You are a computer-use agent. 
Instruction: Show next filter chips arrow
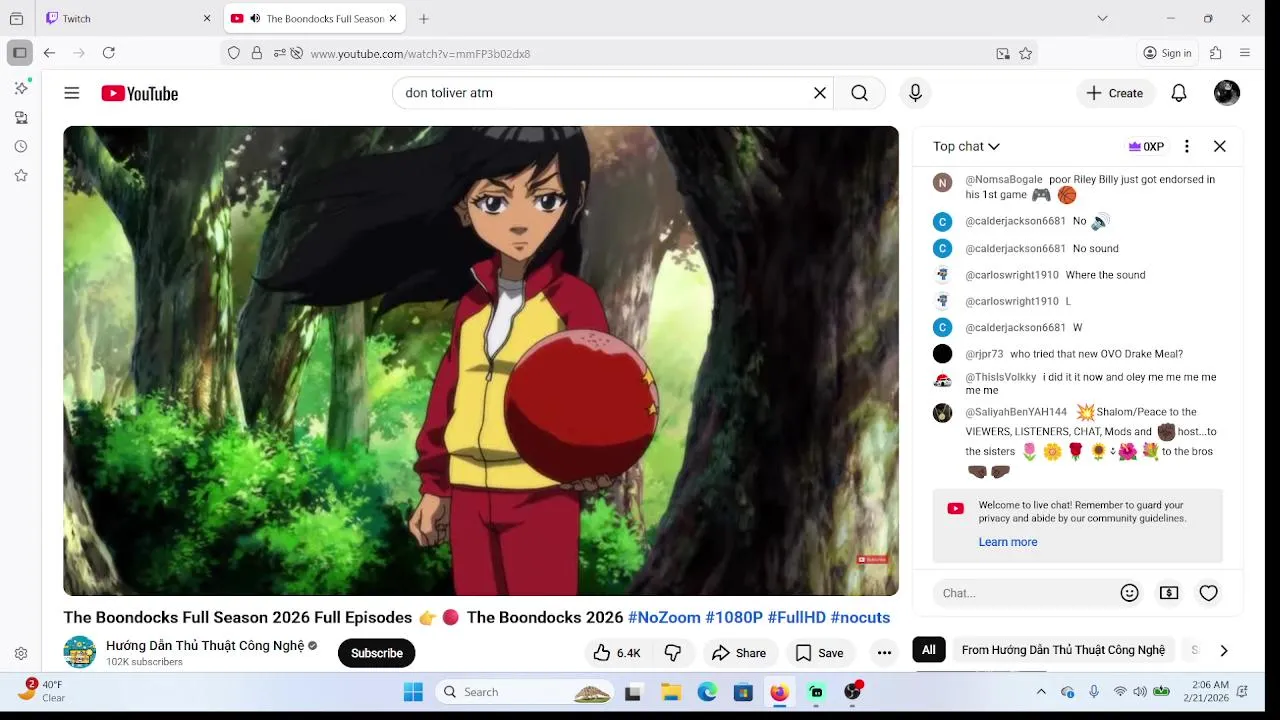(1223, 650)
